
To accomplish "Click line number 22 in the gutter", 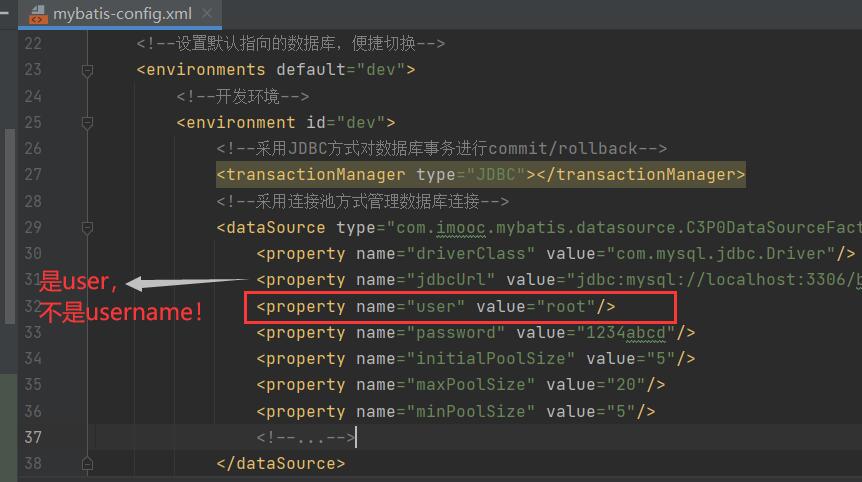I will [33, 43].
